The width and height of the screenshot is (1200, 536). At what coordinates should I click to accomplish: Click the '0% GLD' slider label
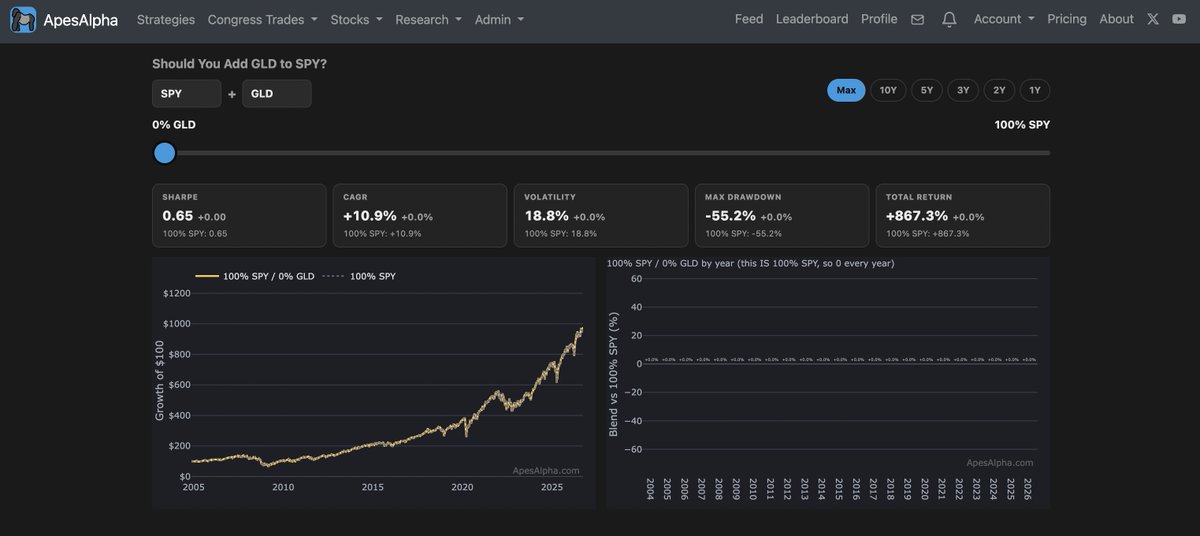tap(174, 125)
